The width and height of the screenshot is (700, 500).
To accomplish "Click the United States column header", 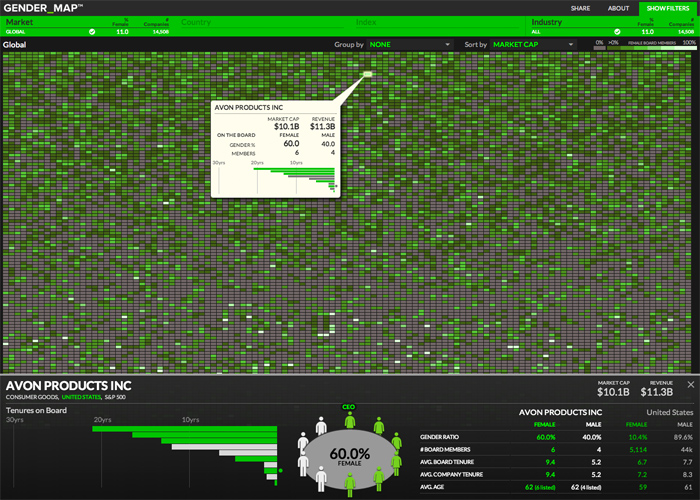I will pyautogui.click(x=670, y=412).
